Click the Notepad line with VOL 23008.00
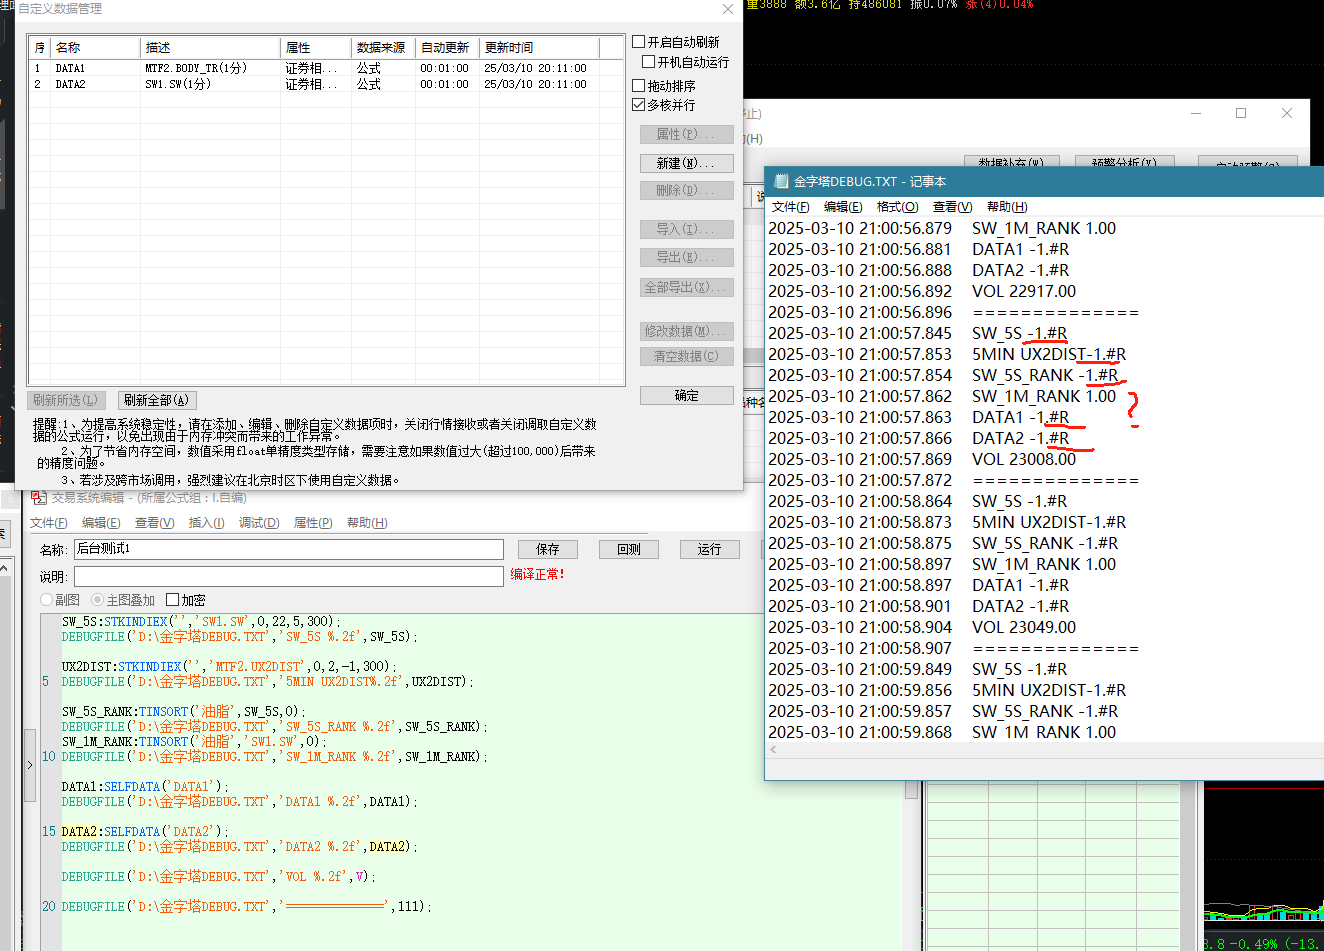 (x=923, y=459)
